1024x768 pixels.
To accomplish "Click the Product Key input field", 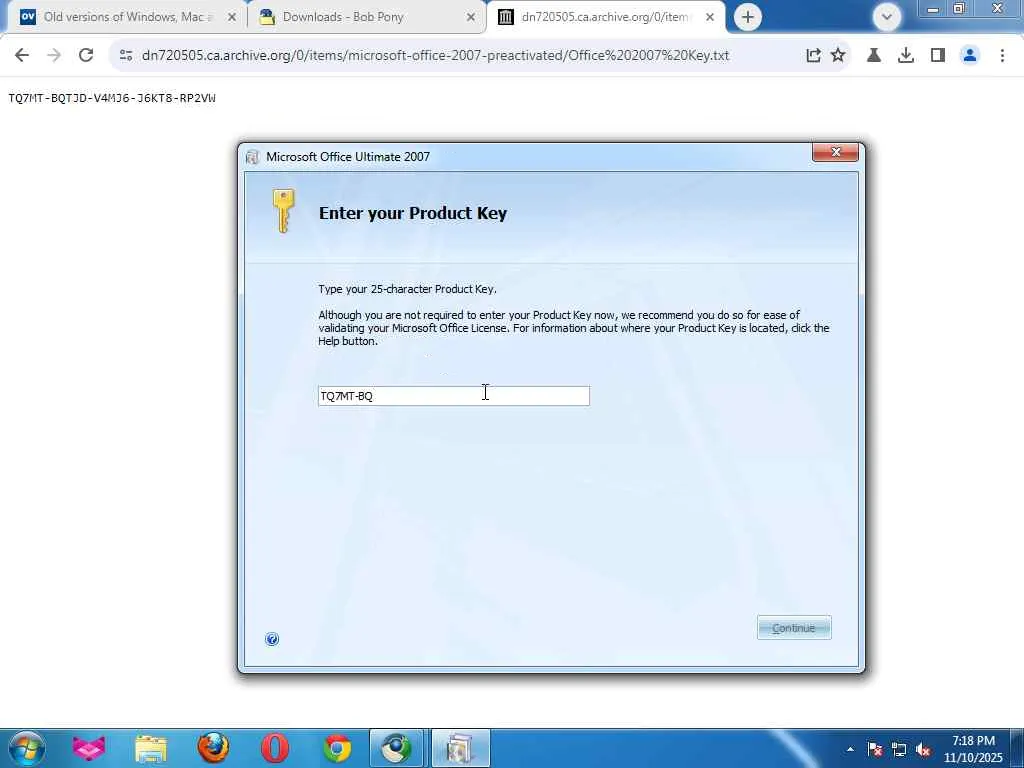I will click(x=454, y=396).
